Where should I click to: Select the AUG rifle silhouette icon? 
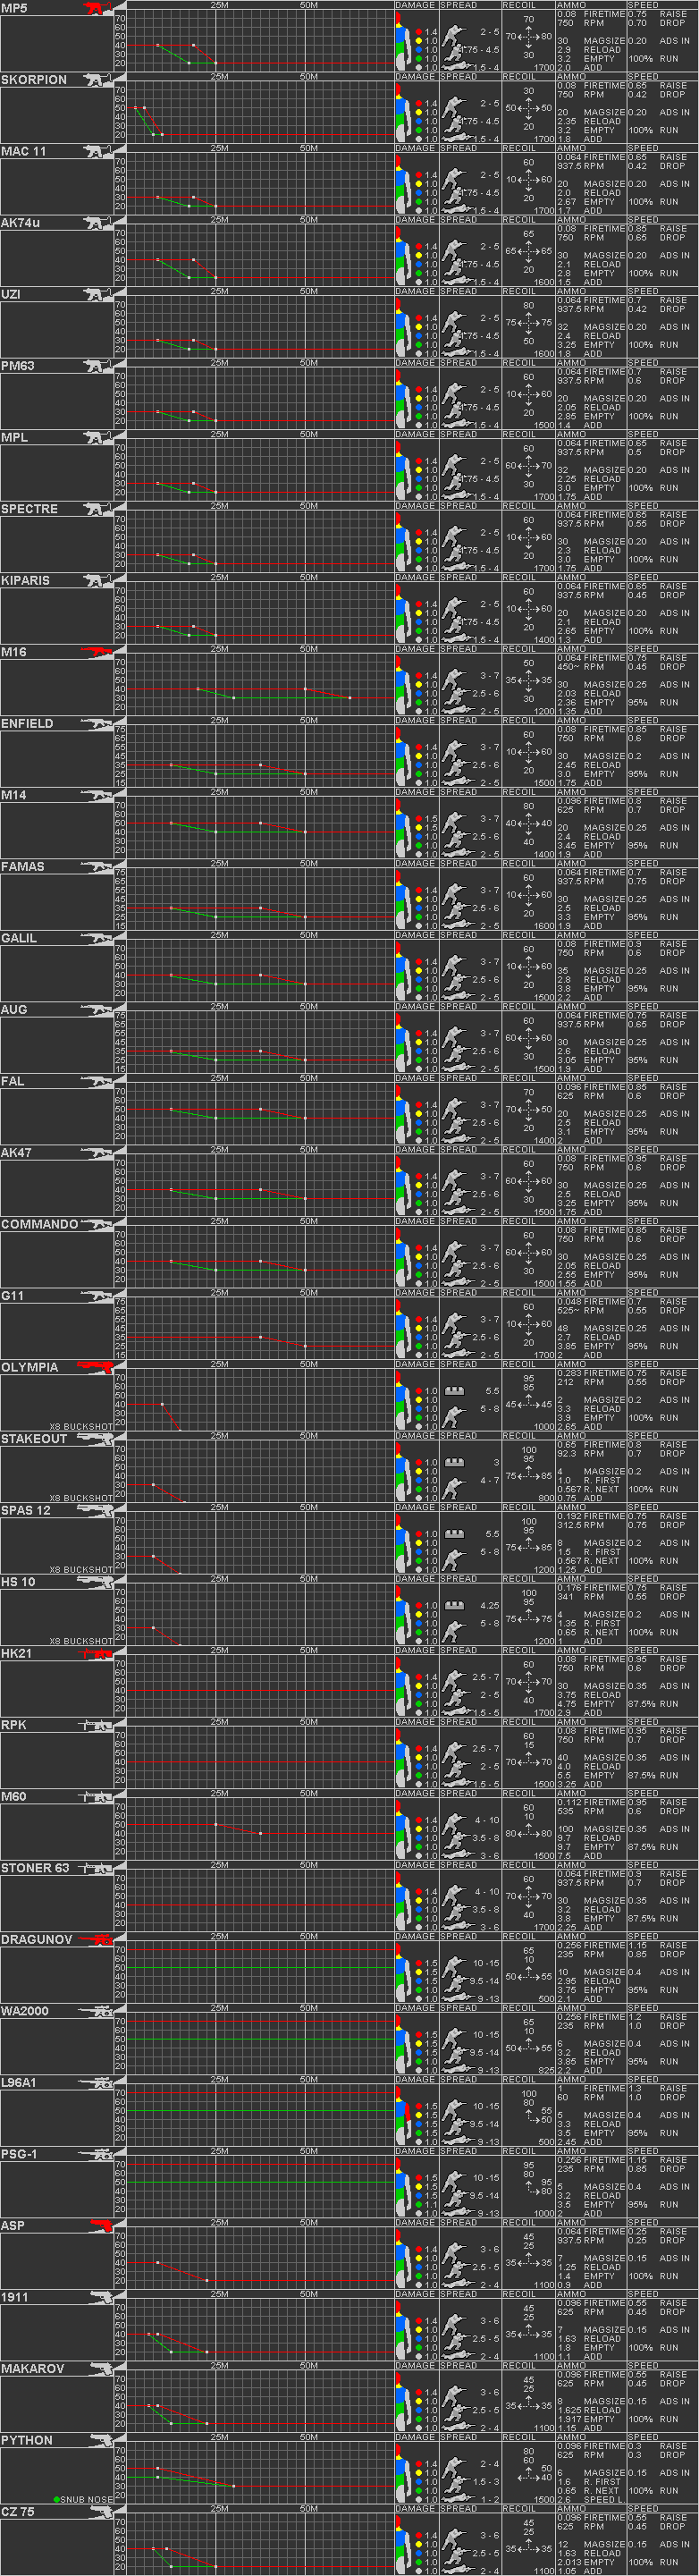tap(97, 1009)
